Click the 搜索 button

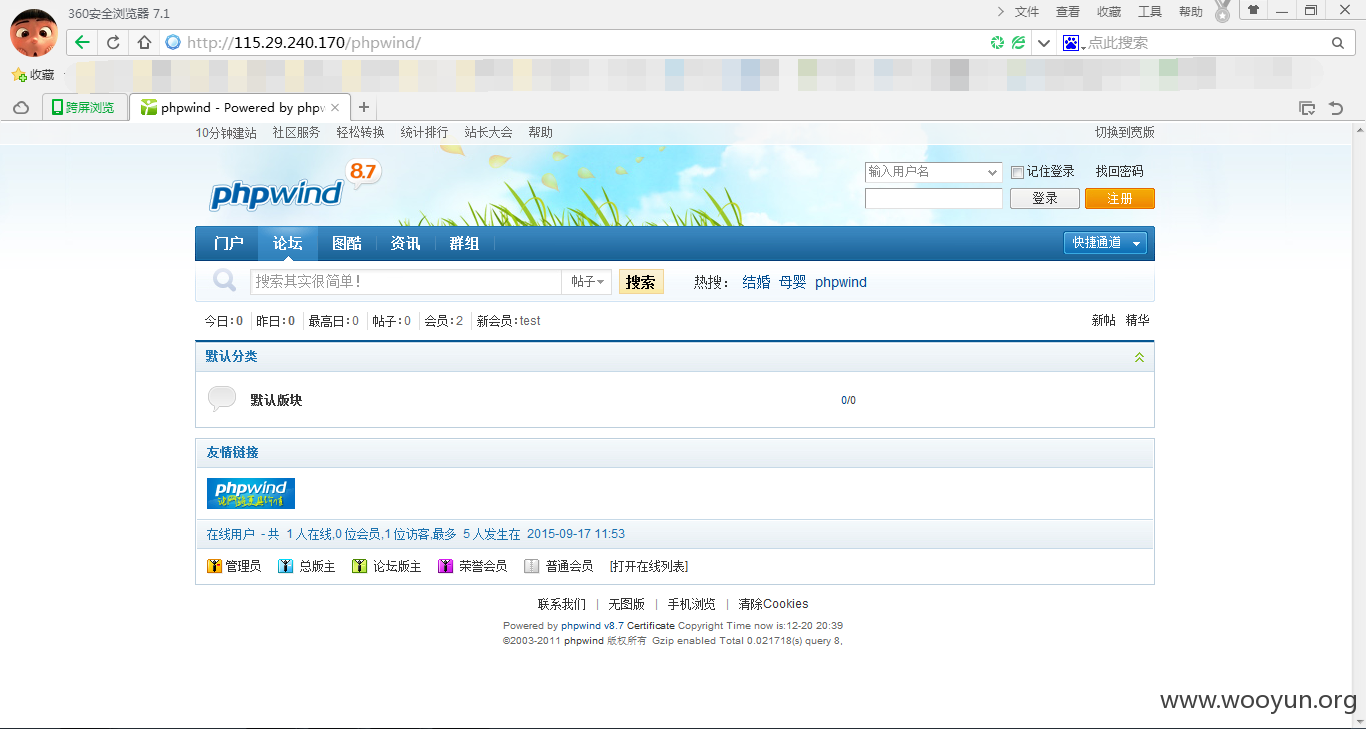pyautogui.click(x=641, y=282)
